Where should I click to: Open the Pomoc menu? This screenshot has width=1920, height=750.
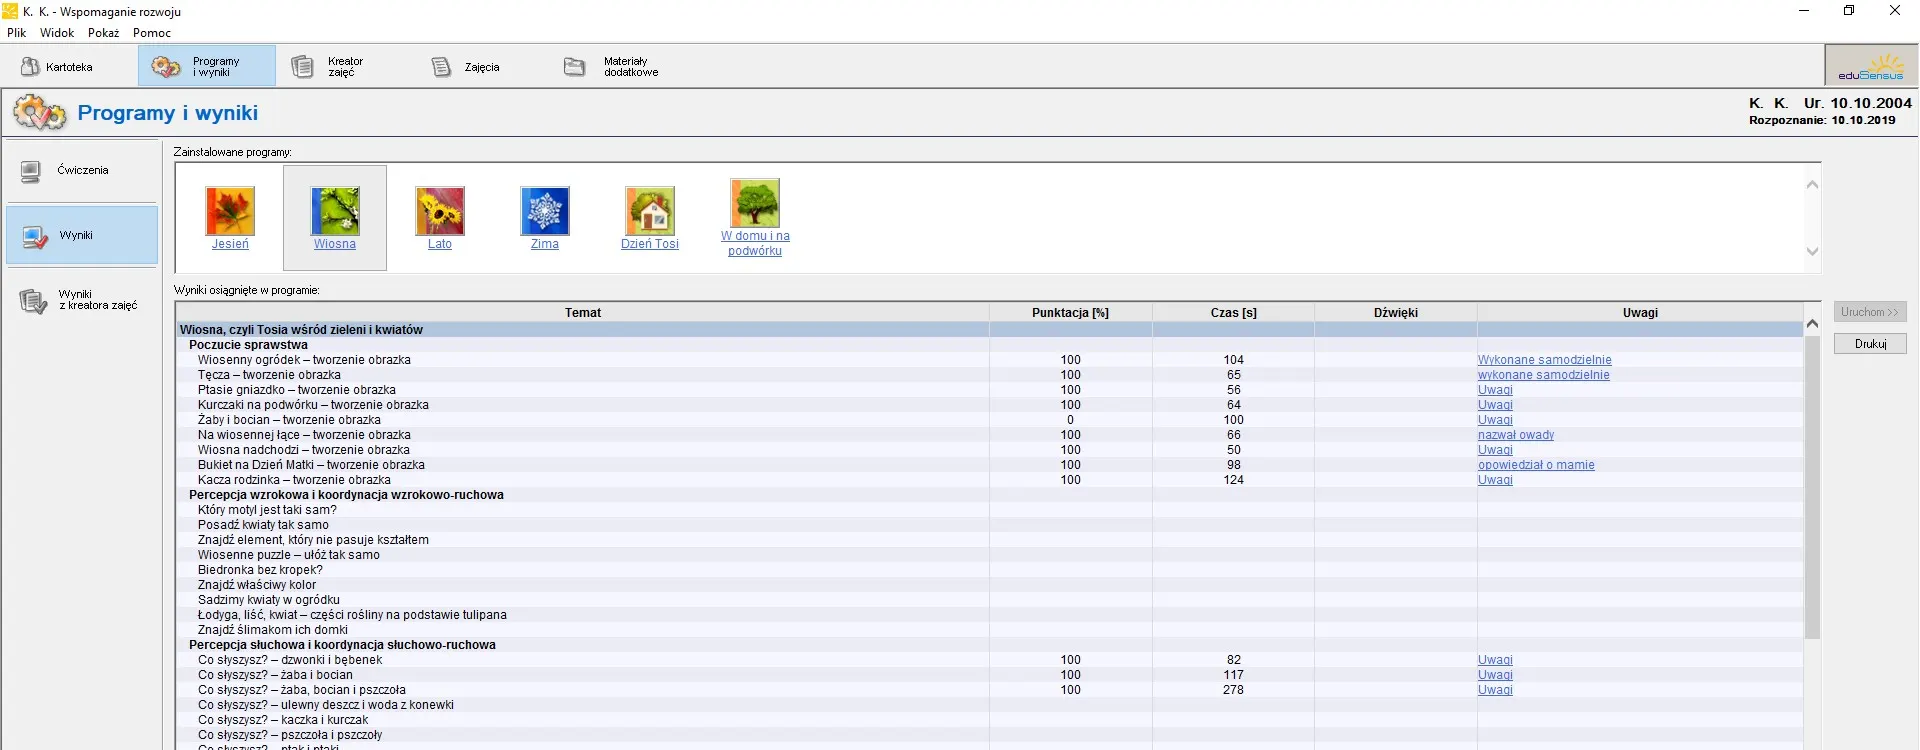tap(152, 33)
